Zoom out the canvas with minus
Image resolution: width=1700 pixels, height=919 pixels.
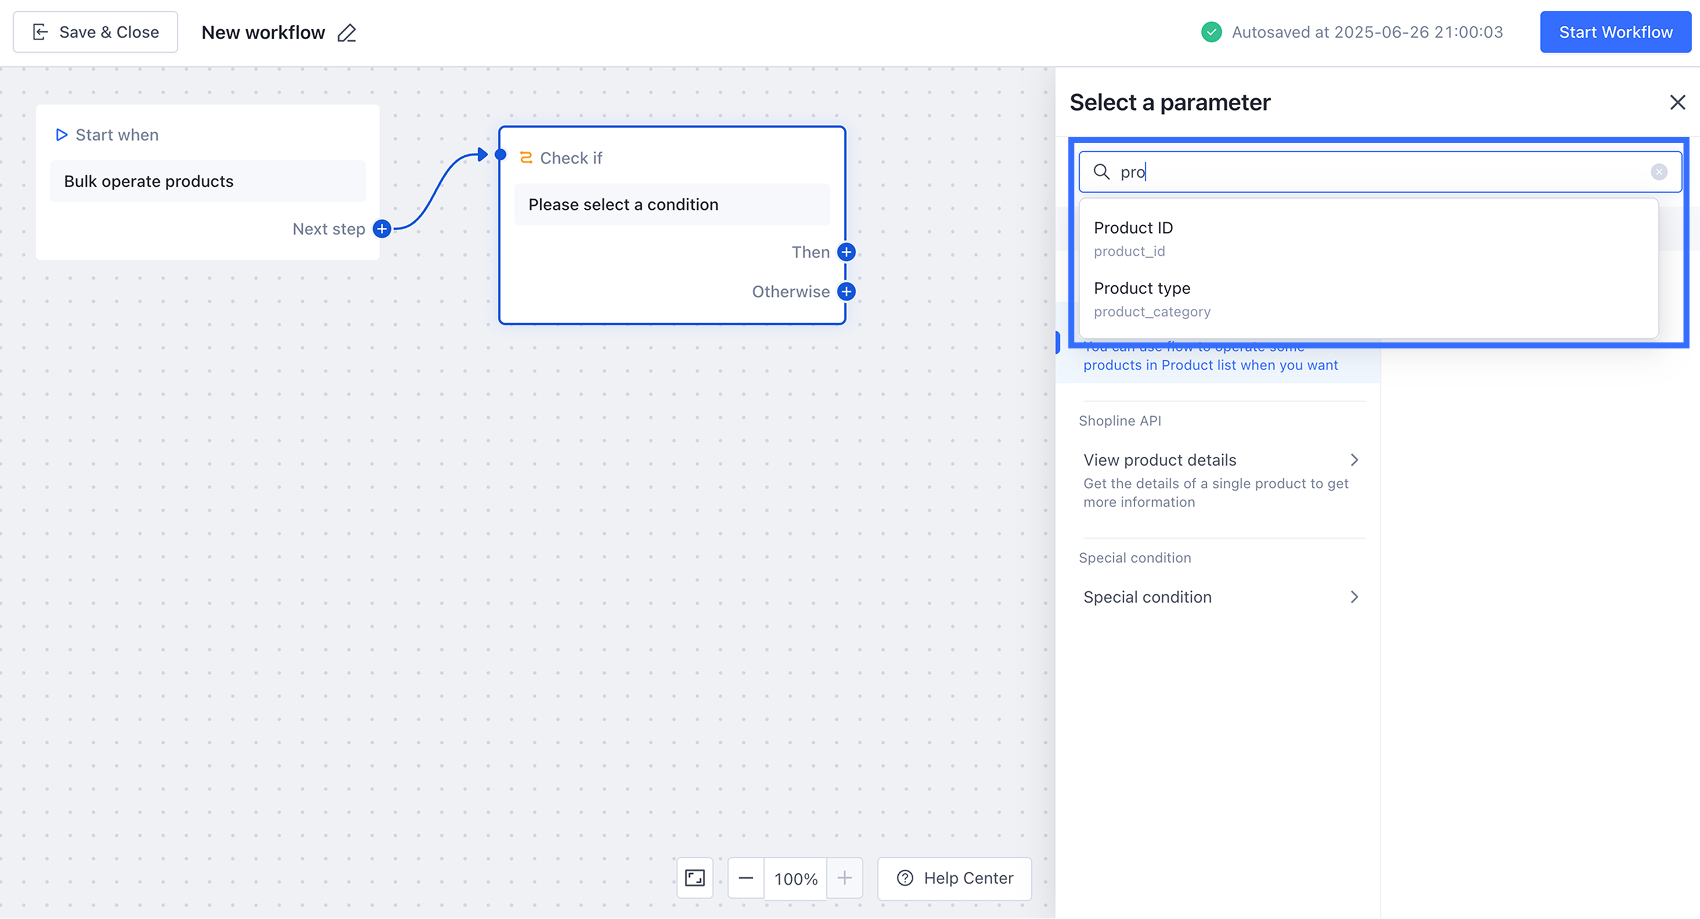coord(746,878)
